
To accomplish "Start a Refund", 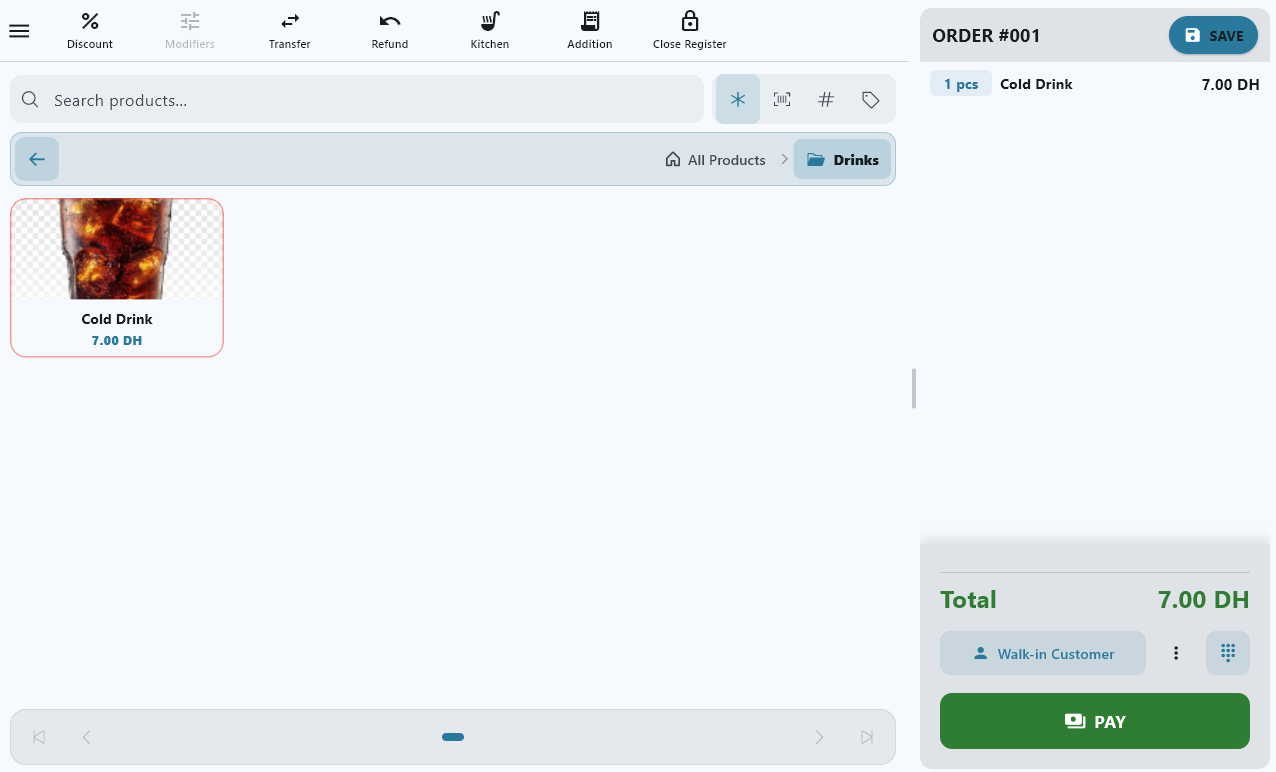I will (x=390, y=31).
